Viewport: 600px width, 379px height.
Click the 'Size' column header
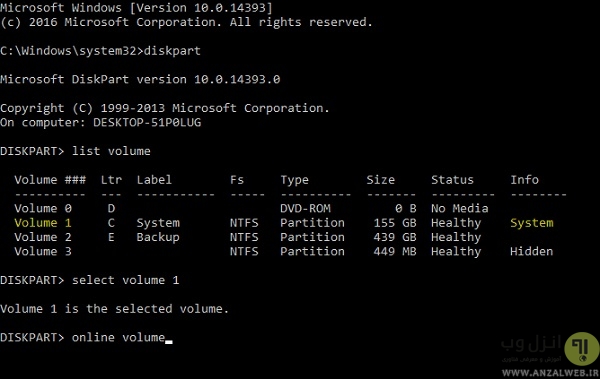(380, 180)
